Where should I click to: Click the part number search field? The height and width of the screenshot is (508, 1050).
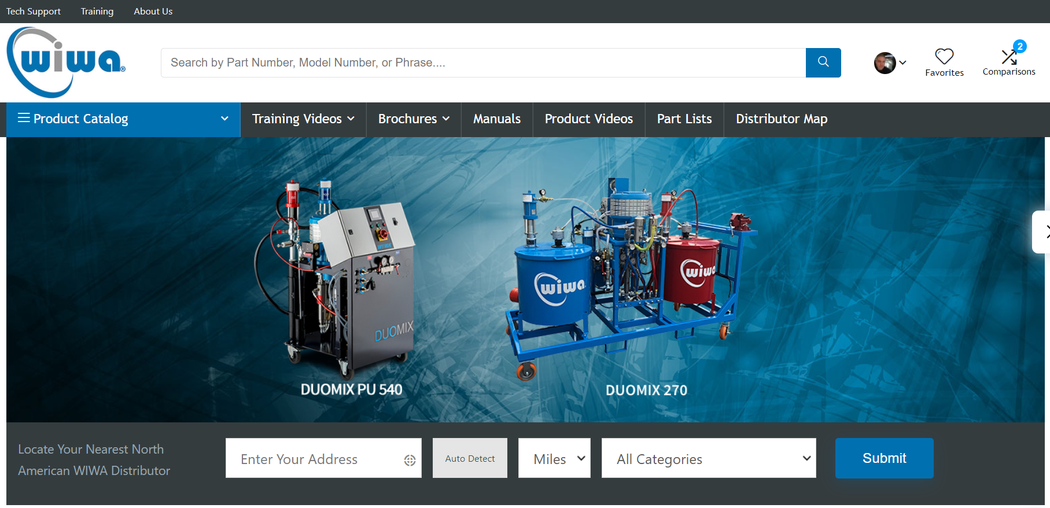pyautogui.click(x=483, y=62)
